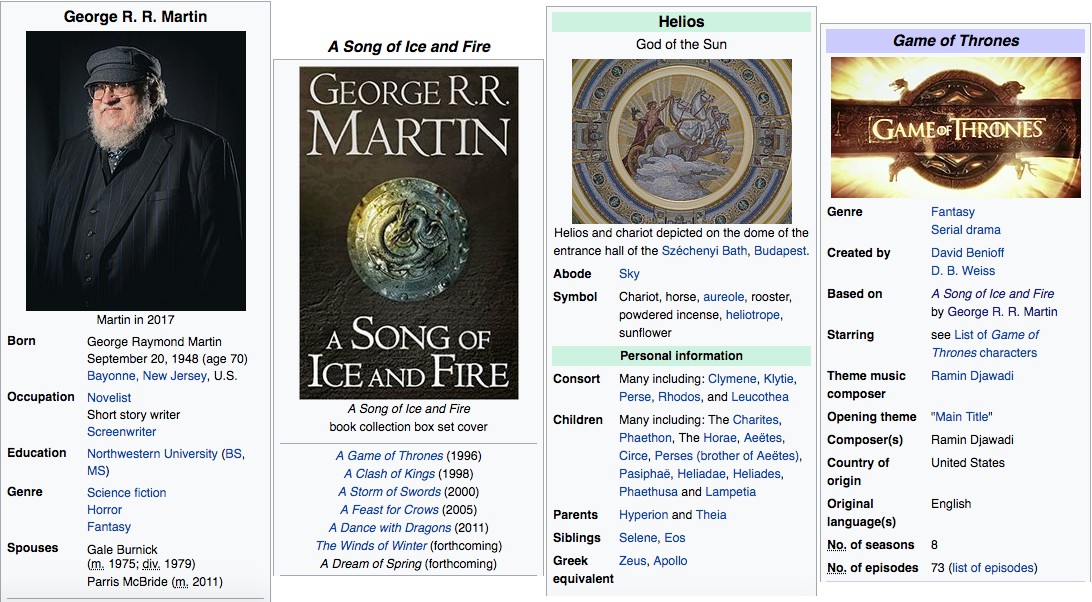
Task: Follow the Bayonne link
Action: click(111, 376)
